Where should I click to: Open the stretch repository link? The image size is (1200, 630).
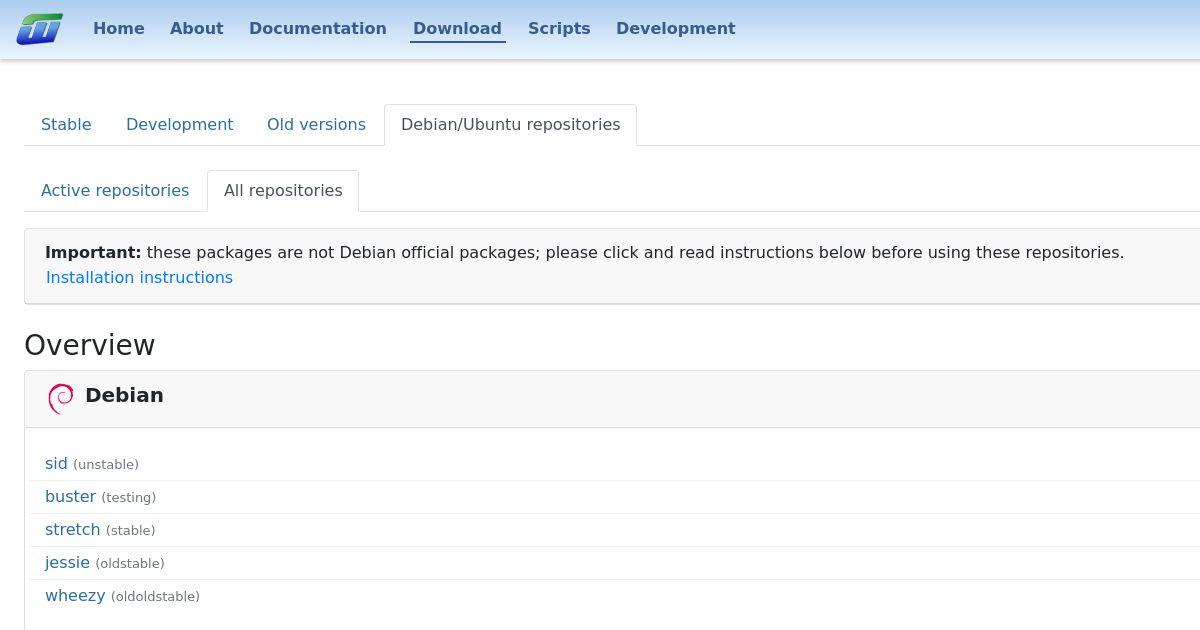tap(73, 530)
